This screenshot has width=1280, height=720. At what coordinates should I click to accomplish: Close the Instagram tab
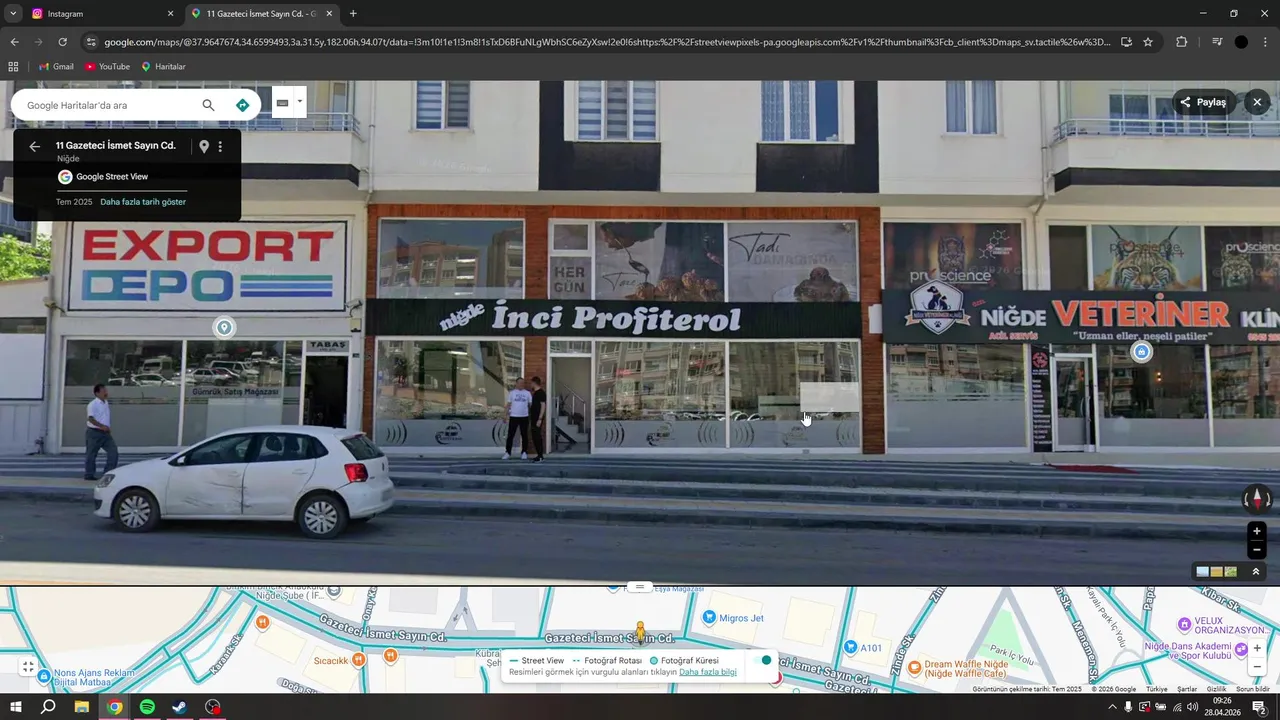(170, 14)
